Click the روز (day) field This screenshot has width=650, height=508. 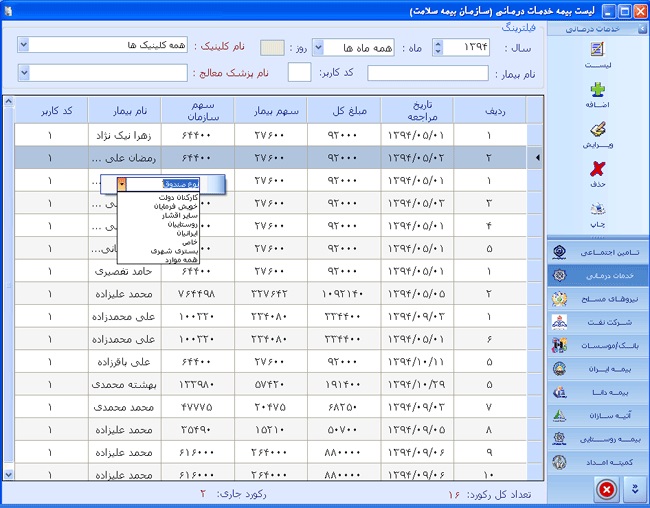coord(272,48)
